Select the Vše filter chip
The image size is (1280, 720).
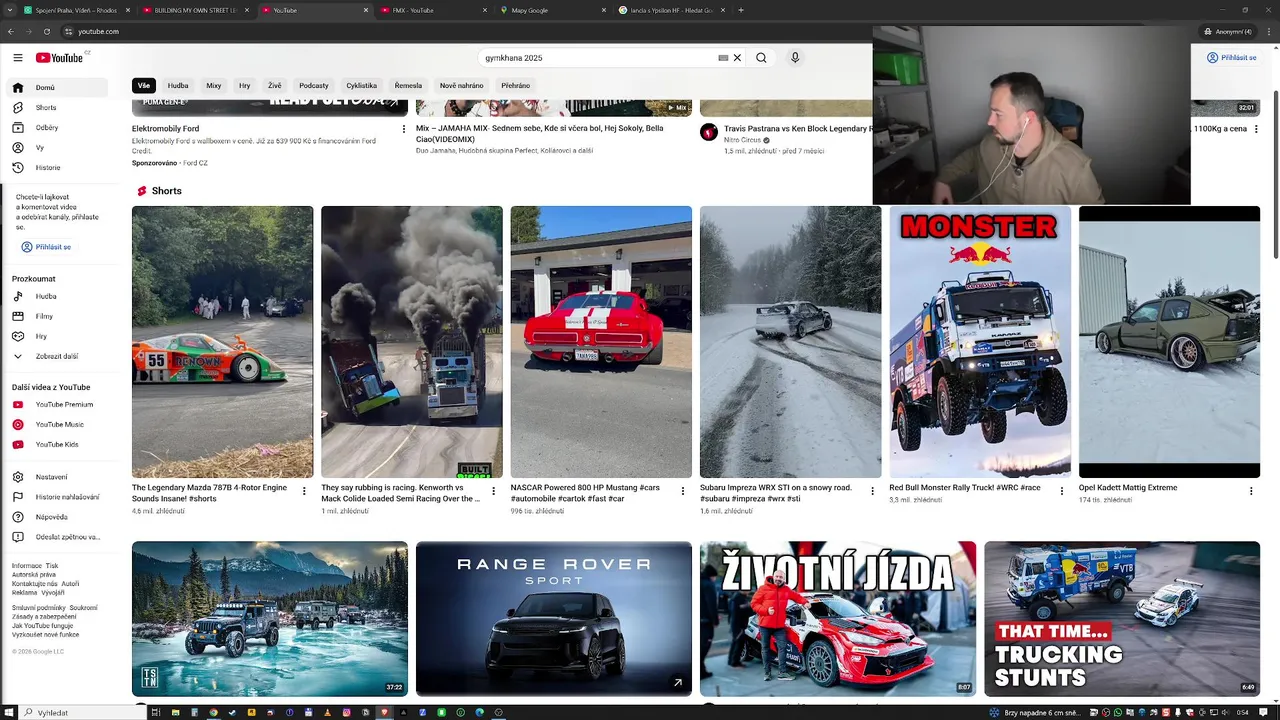[144, 85]
